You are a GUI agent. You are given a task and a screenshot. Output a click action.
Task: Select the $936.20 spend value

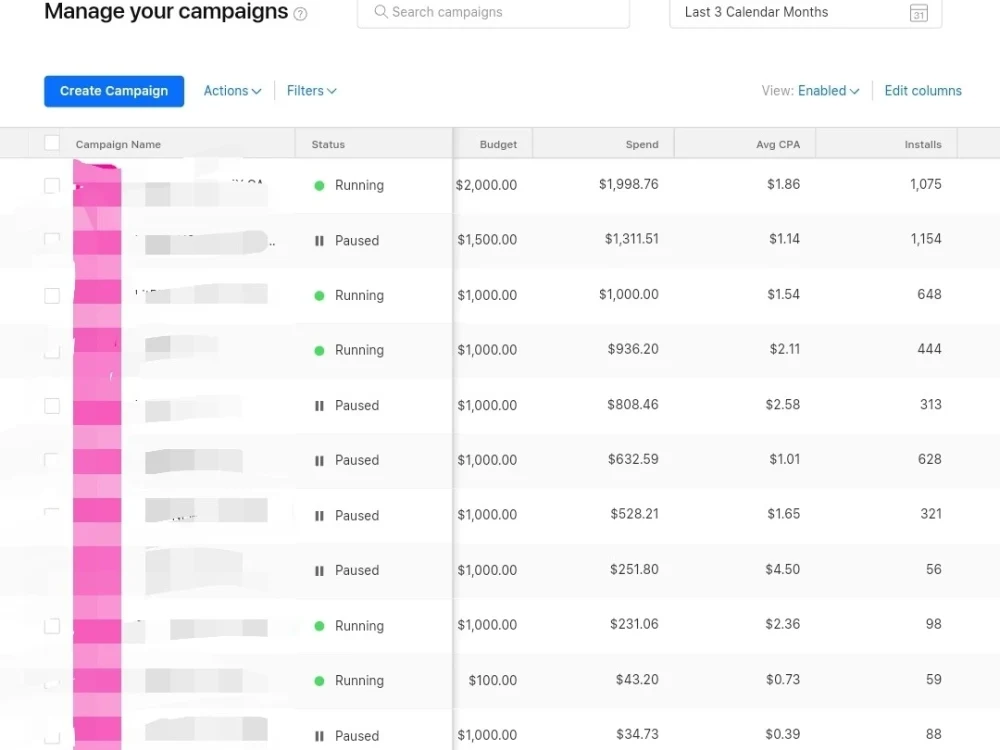633,349
